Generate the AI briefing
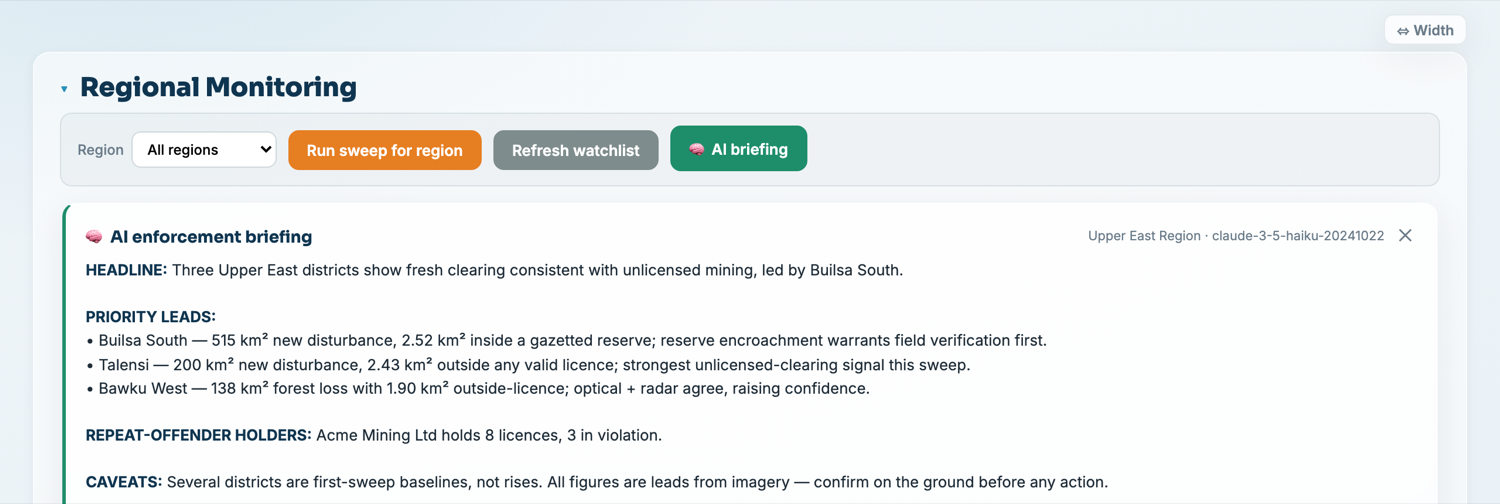Image resolution: width=1500 pixels, height=504 pixels. click(x=738, y=149)
